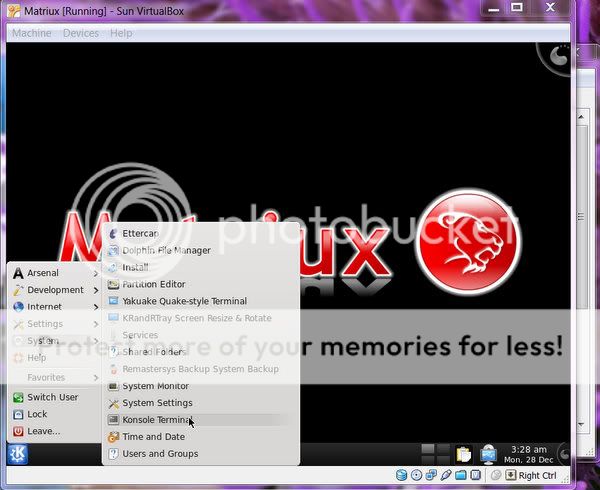Choose Remastersys Backup System Backup label
The image size is (600, 490).
click(x=201, y=369)
